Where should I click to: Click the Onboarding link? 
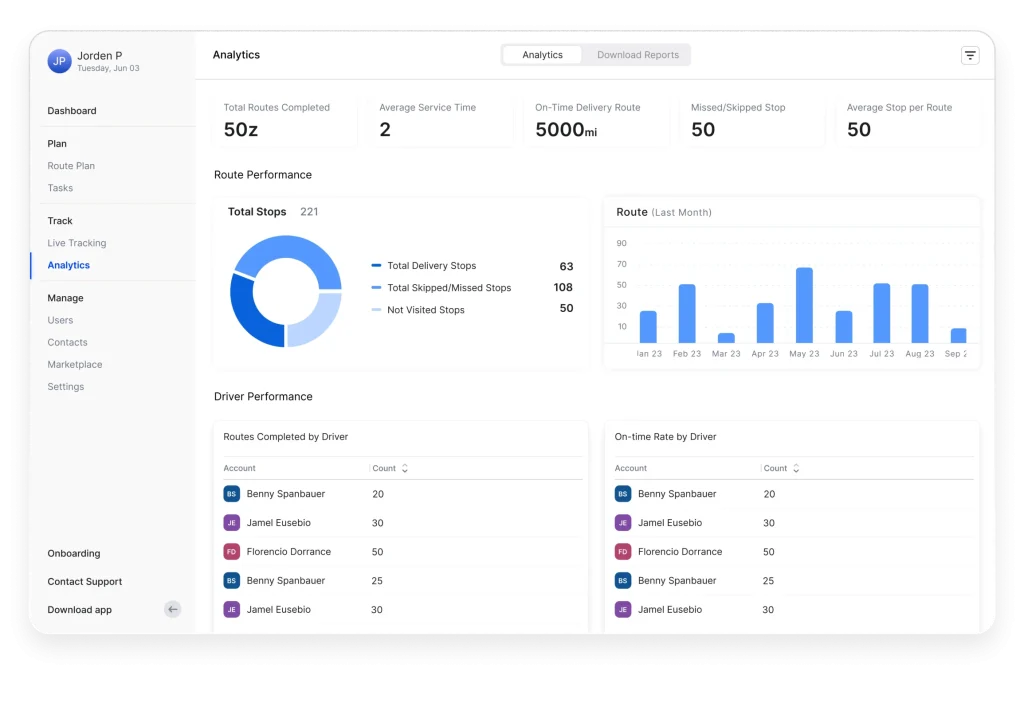[x=74, y=553]
